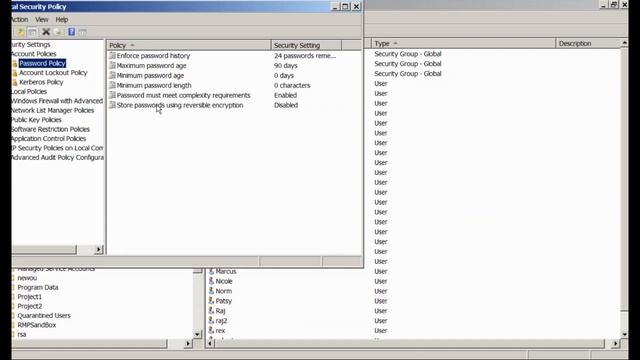640x360 pixels.
Task: Select IP Security Policies on Local Computer node
Action: [58, 148]
